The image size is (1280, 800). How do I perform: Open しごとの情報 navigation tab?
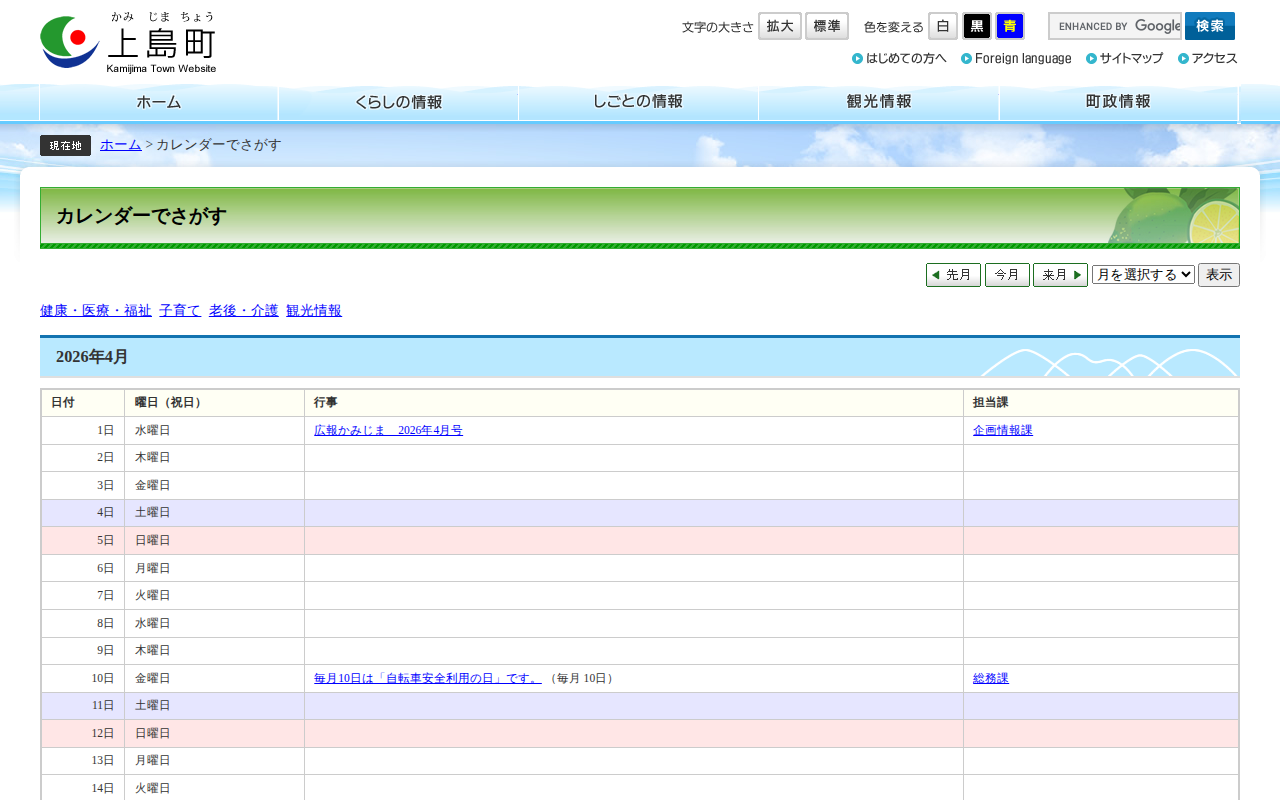(x=639, y=102)
